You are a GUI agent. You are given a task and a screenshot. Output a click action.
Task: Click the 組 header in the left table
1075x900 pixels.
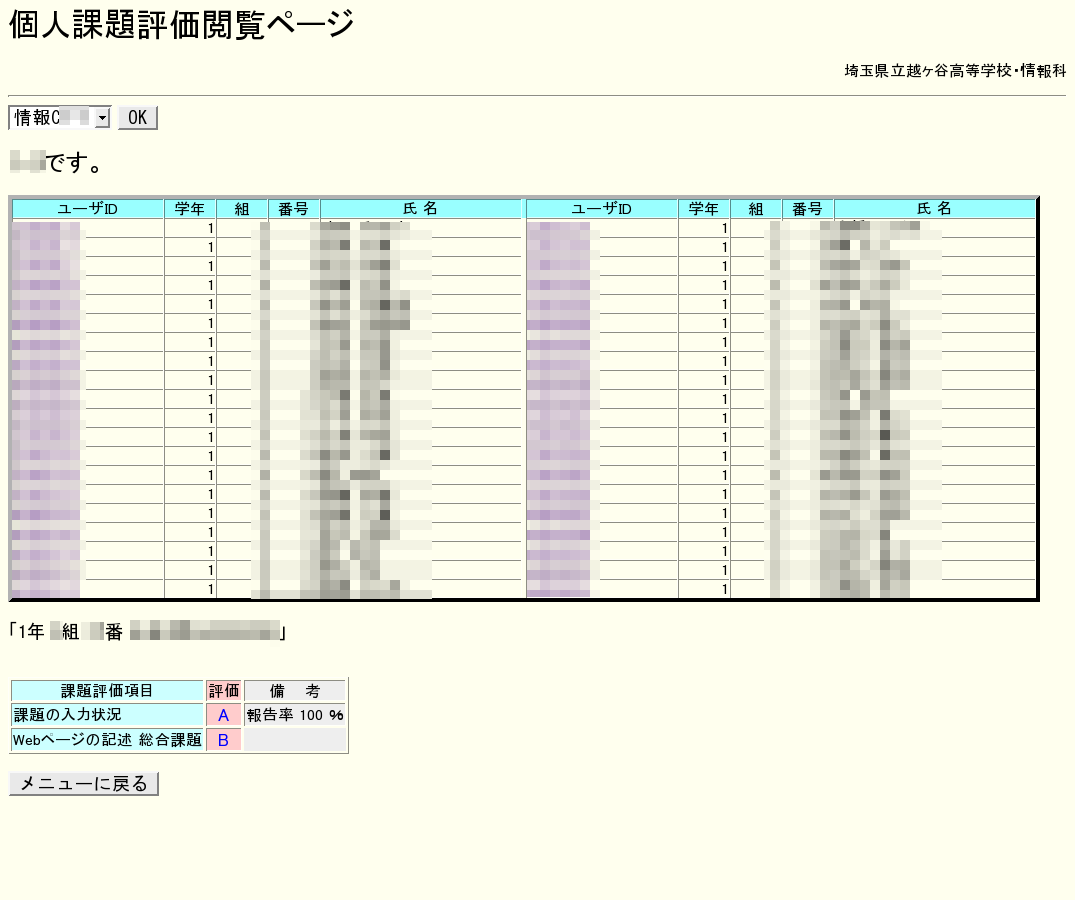pos(242,209)
